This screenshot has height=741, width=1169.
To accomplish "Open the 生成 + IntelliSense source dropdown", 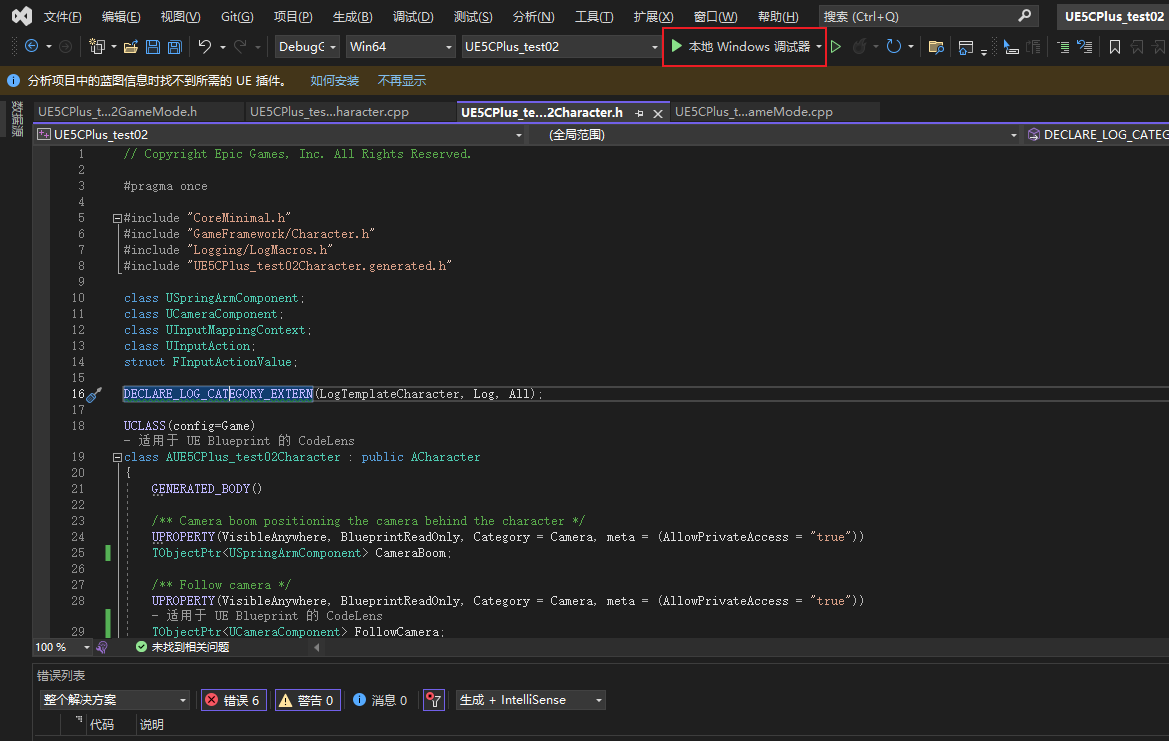I will tap(530, 700).
